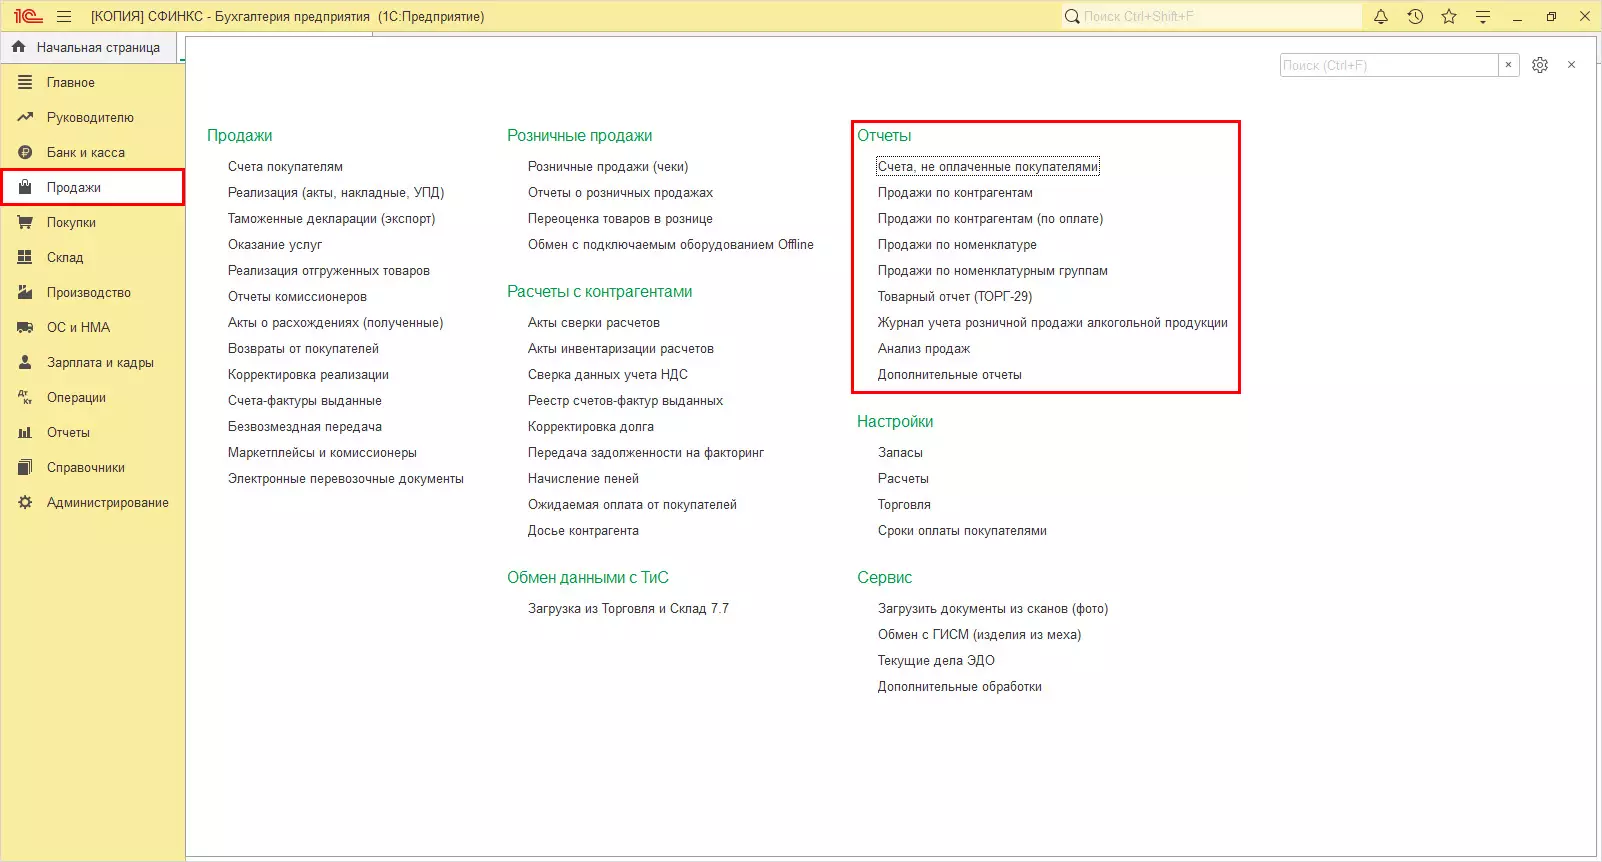
Task: Switch to Начальная страница tab
Action: tap(88, 47)
